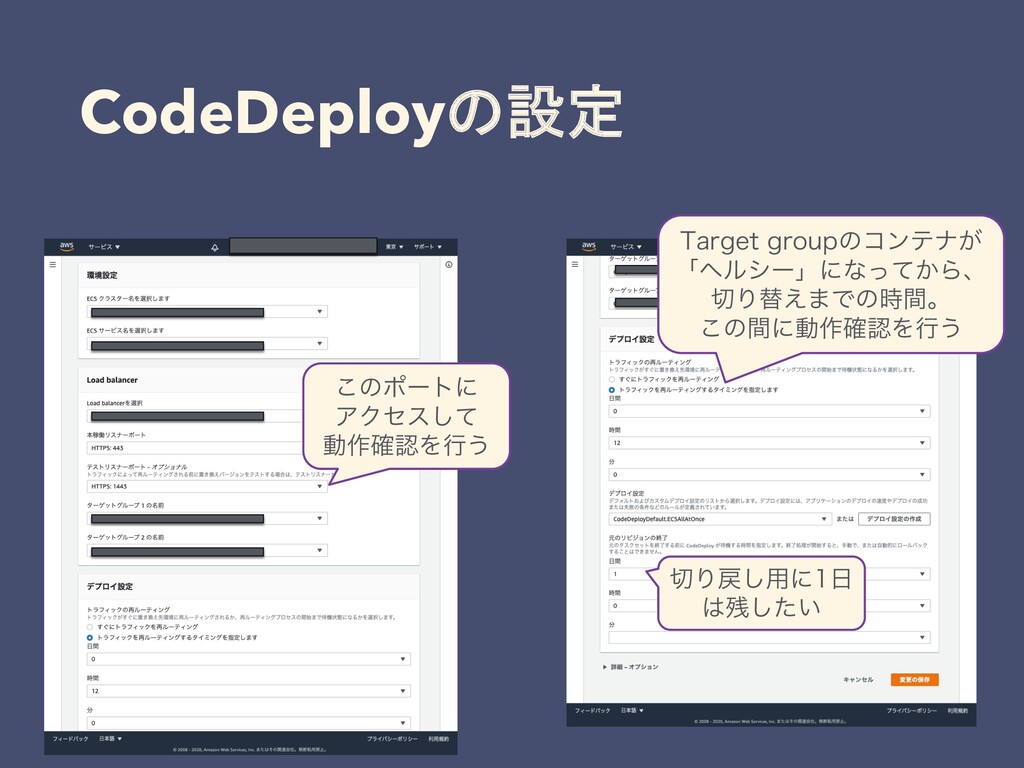This screenshot has width=1024, height=768.
Task: Open rerouting 分 0 dropdown in right console
Action: tap(769, 475)
